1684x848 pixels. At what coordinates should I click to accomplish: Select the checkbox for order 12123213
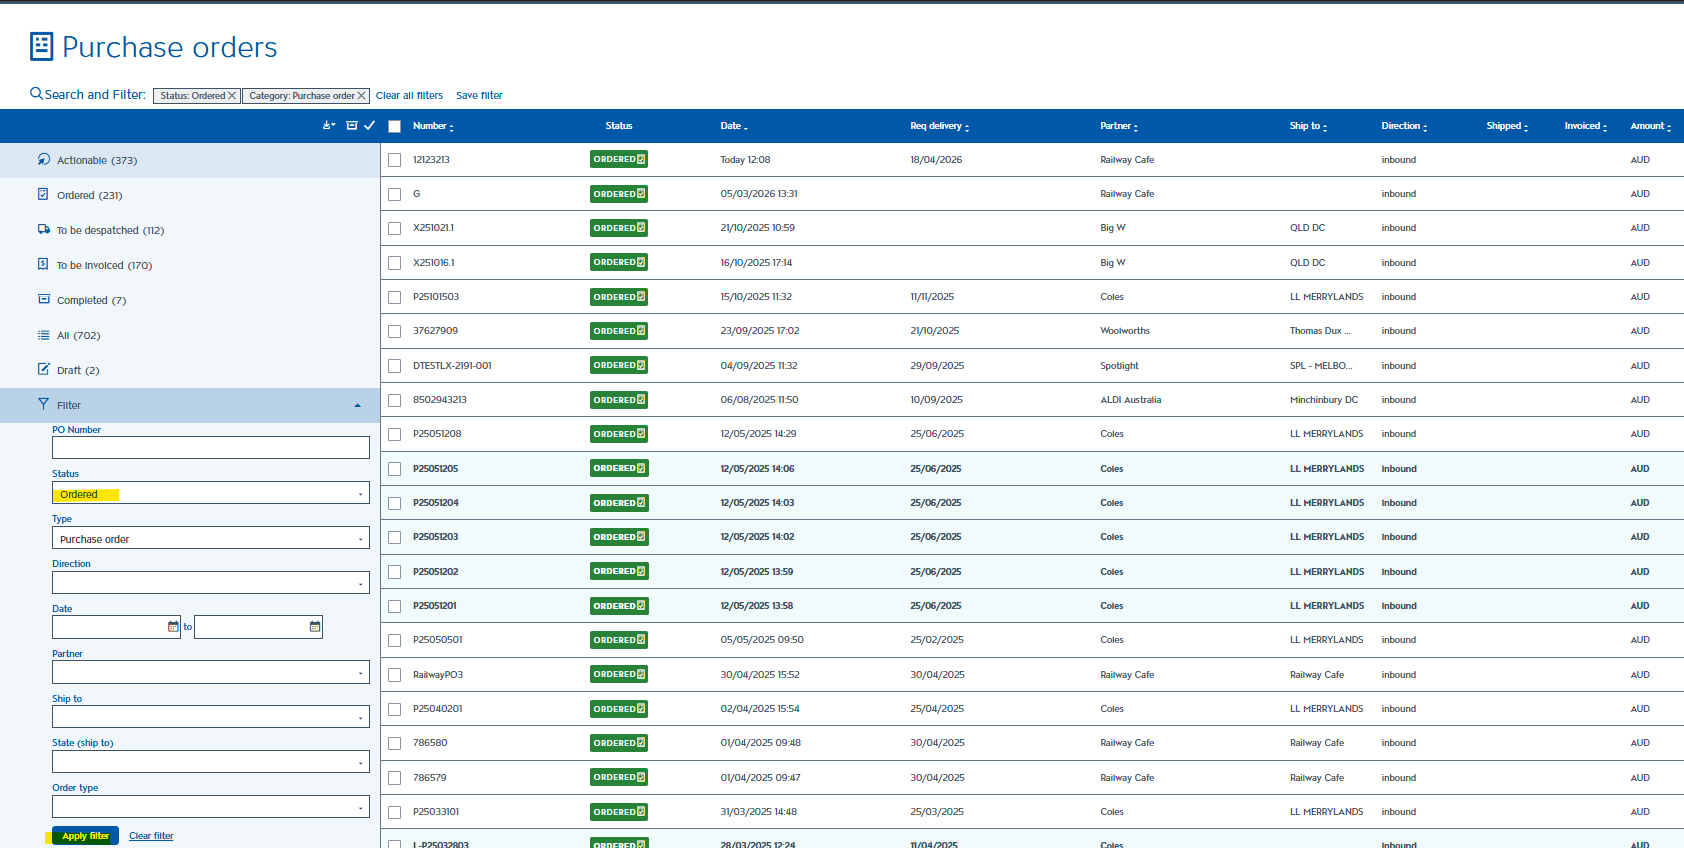pyautogui.click(x=394, y=160)
